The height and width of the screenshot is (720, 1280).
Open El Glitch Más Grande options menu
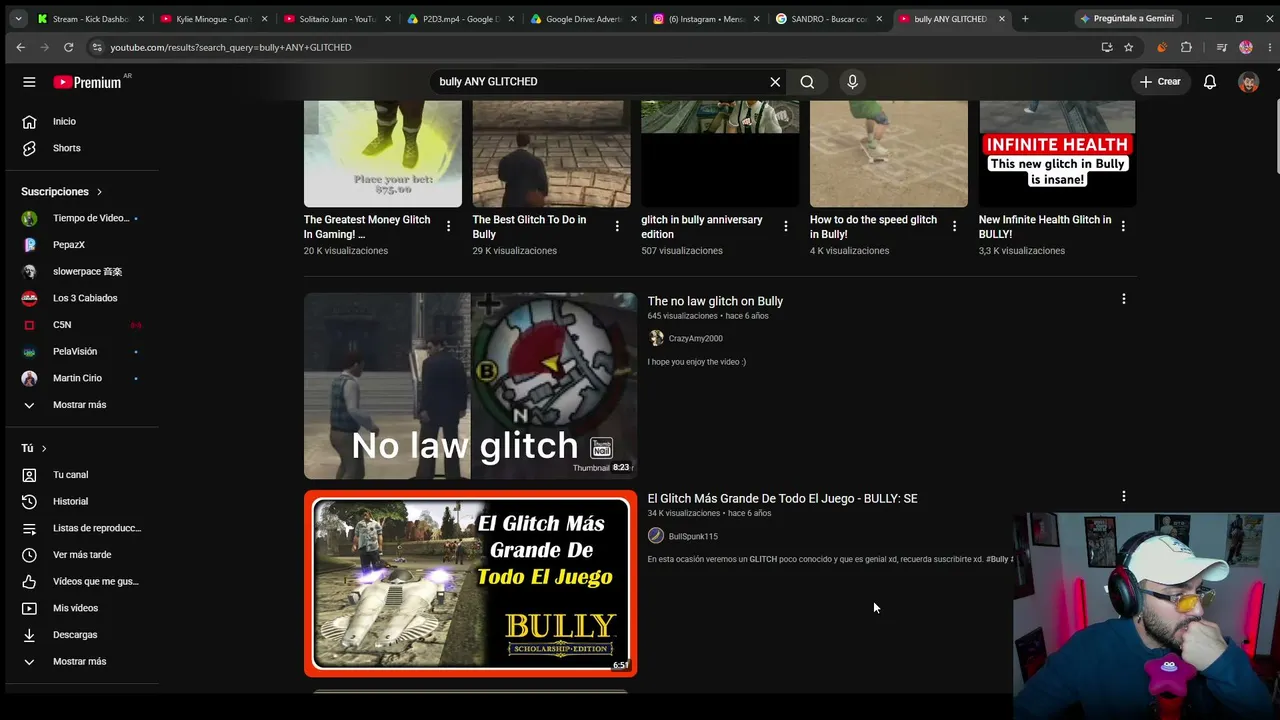pos(1123,496)
